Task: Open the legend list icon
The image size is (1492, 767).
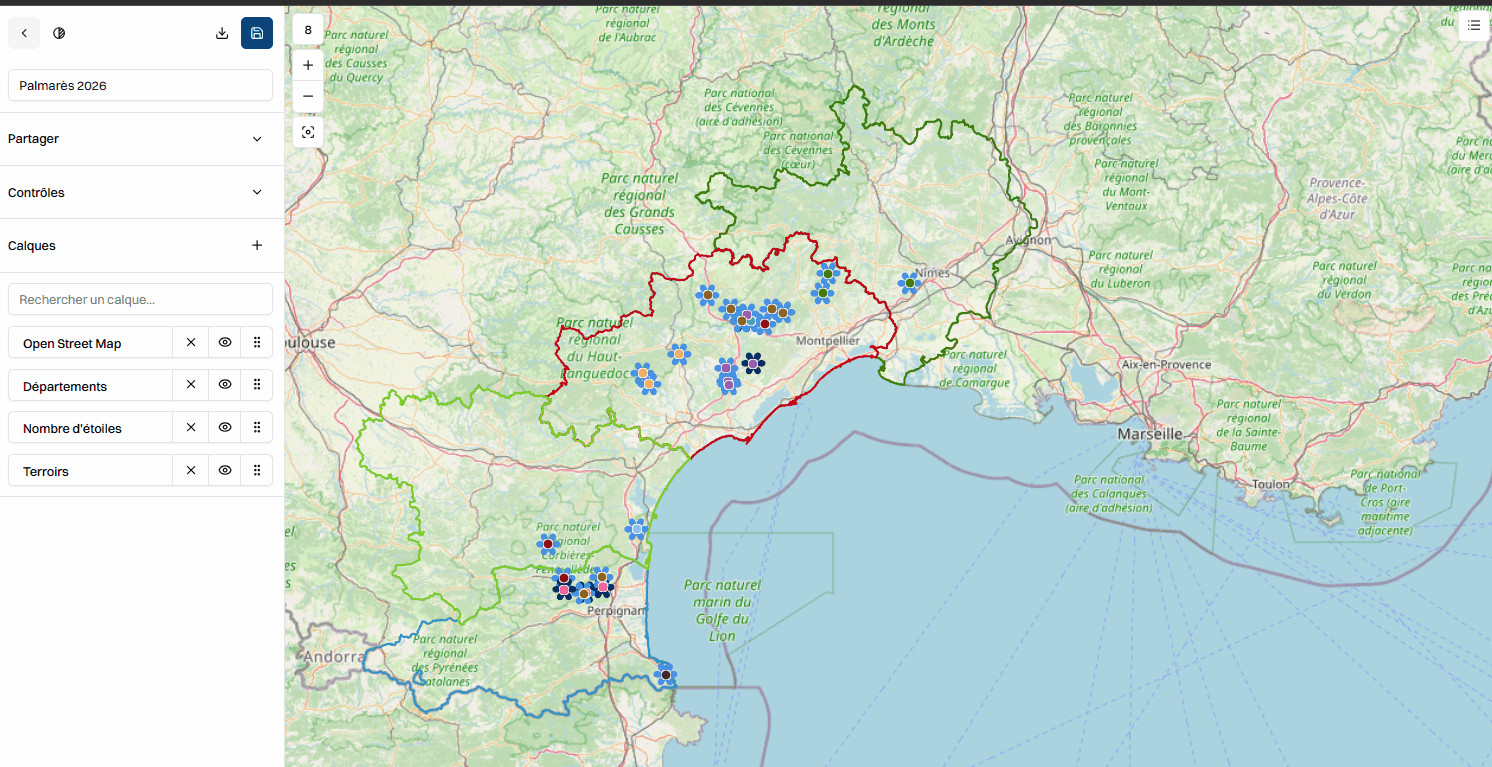Action: (1474, 25)
